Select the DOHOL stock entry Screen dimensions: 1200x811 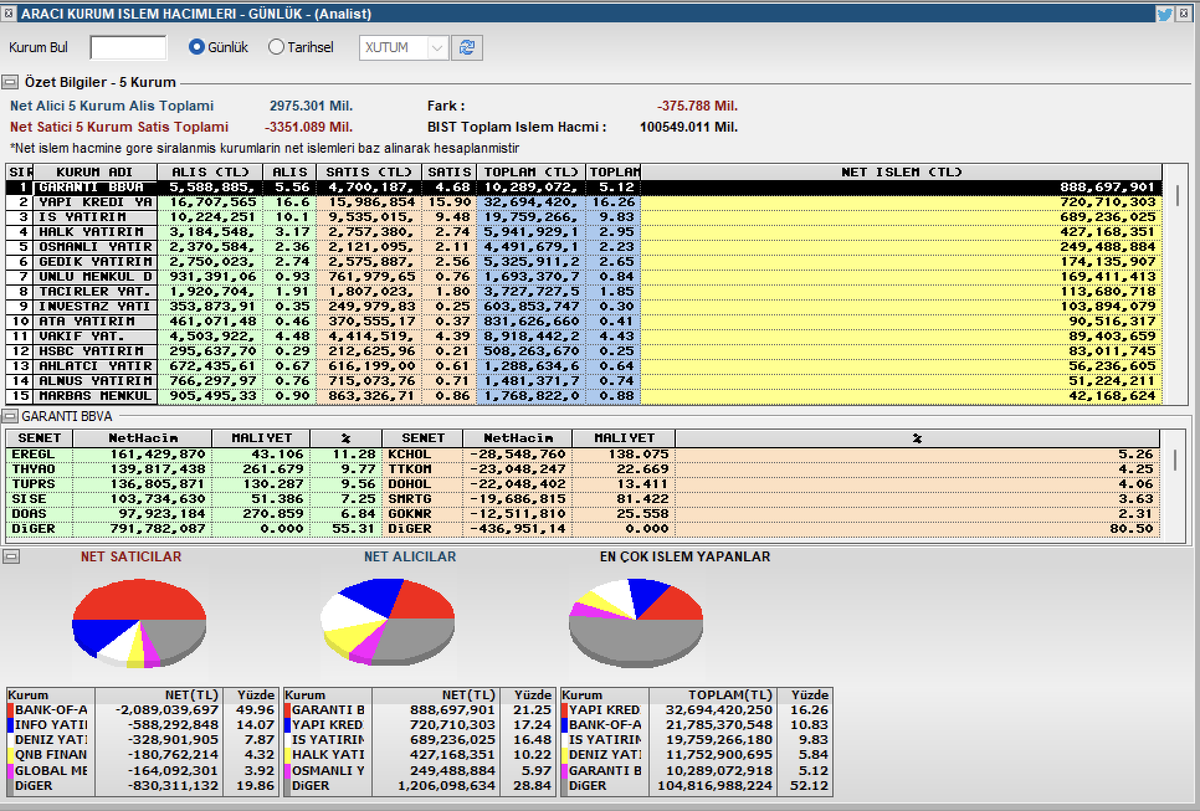point(771,484)
